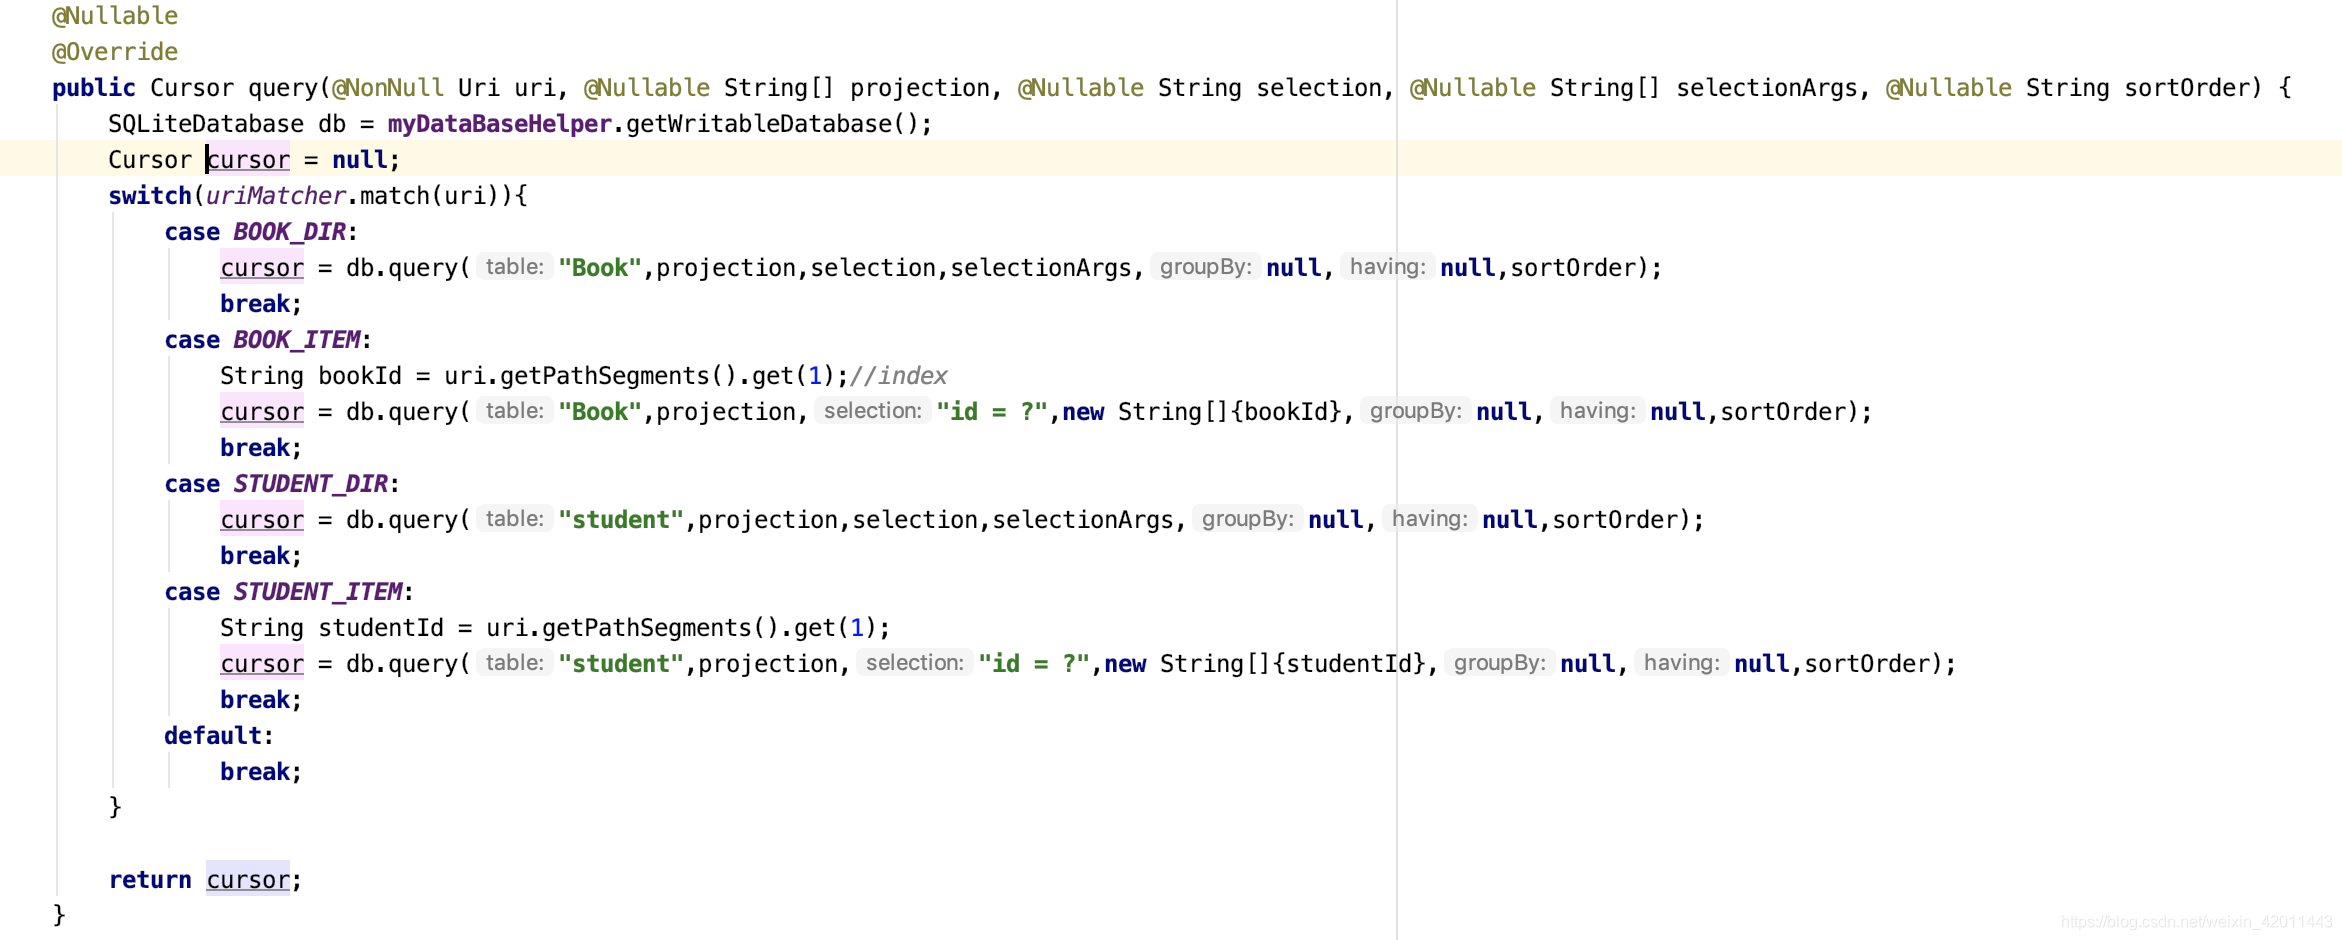
Task: Click the query method name in signature
Action: (283, 88)
